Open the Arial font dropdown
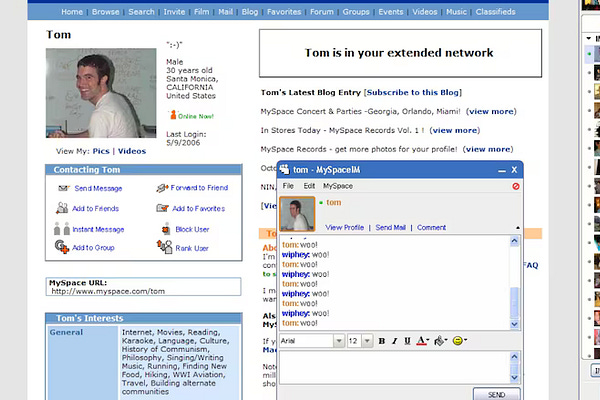The width and height of the screenshot is (600, 400). [339, 341]
